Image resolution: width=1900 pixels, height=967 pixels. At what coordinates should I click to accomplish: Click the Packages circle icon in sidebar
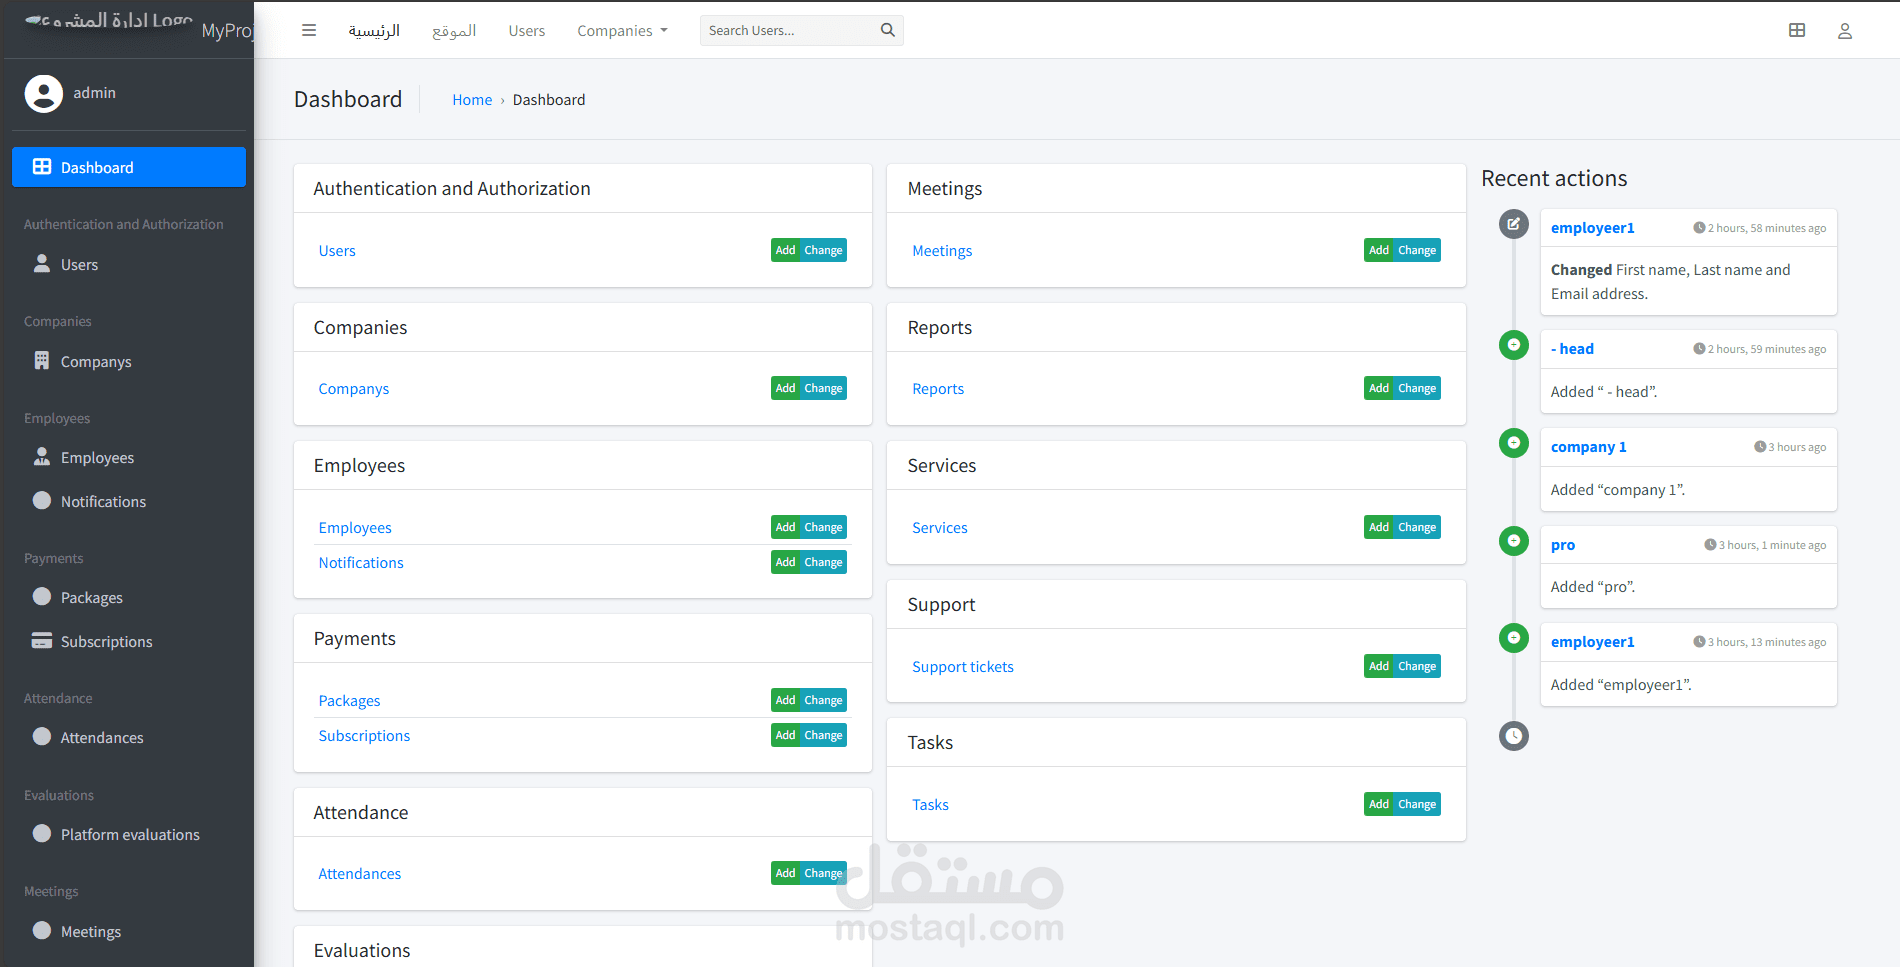42,596
